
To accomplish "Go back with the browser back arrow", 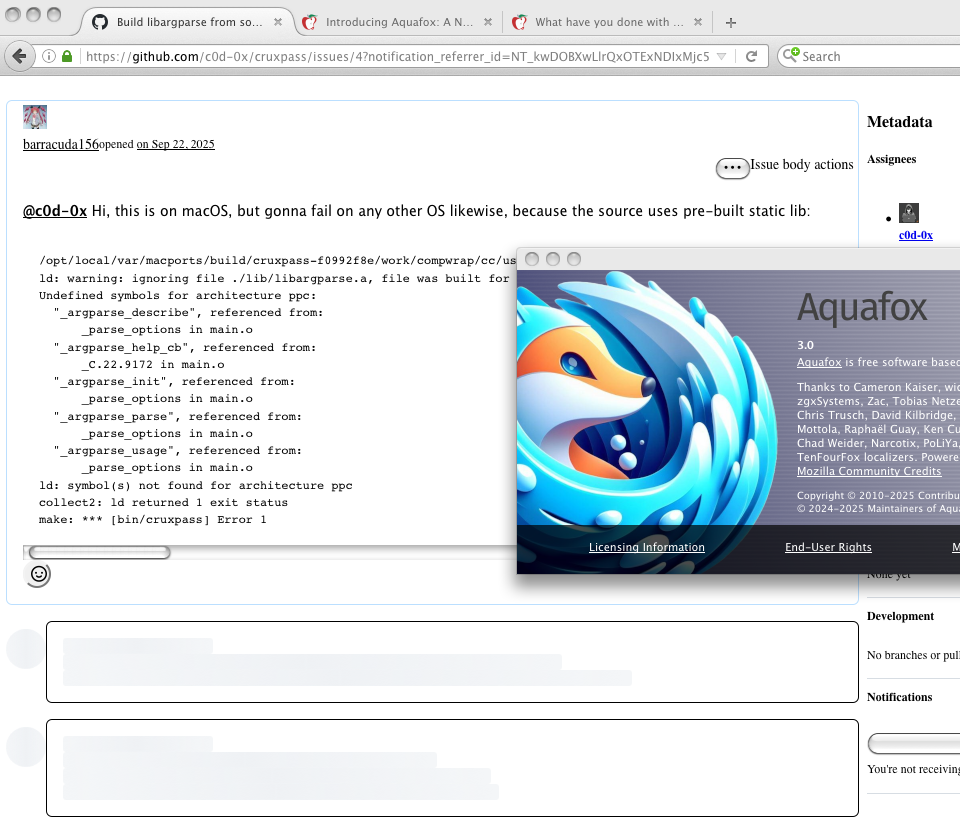I will point(19,56).
